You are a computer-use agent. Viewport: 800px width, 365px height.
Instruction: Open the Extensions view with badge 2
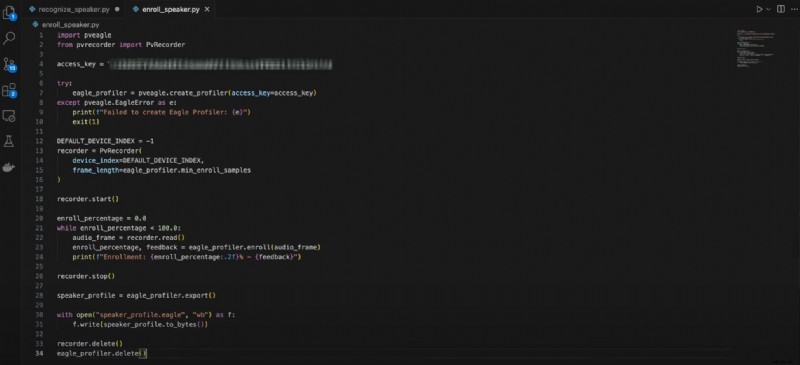[x=9, y=90]
